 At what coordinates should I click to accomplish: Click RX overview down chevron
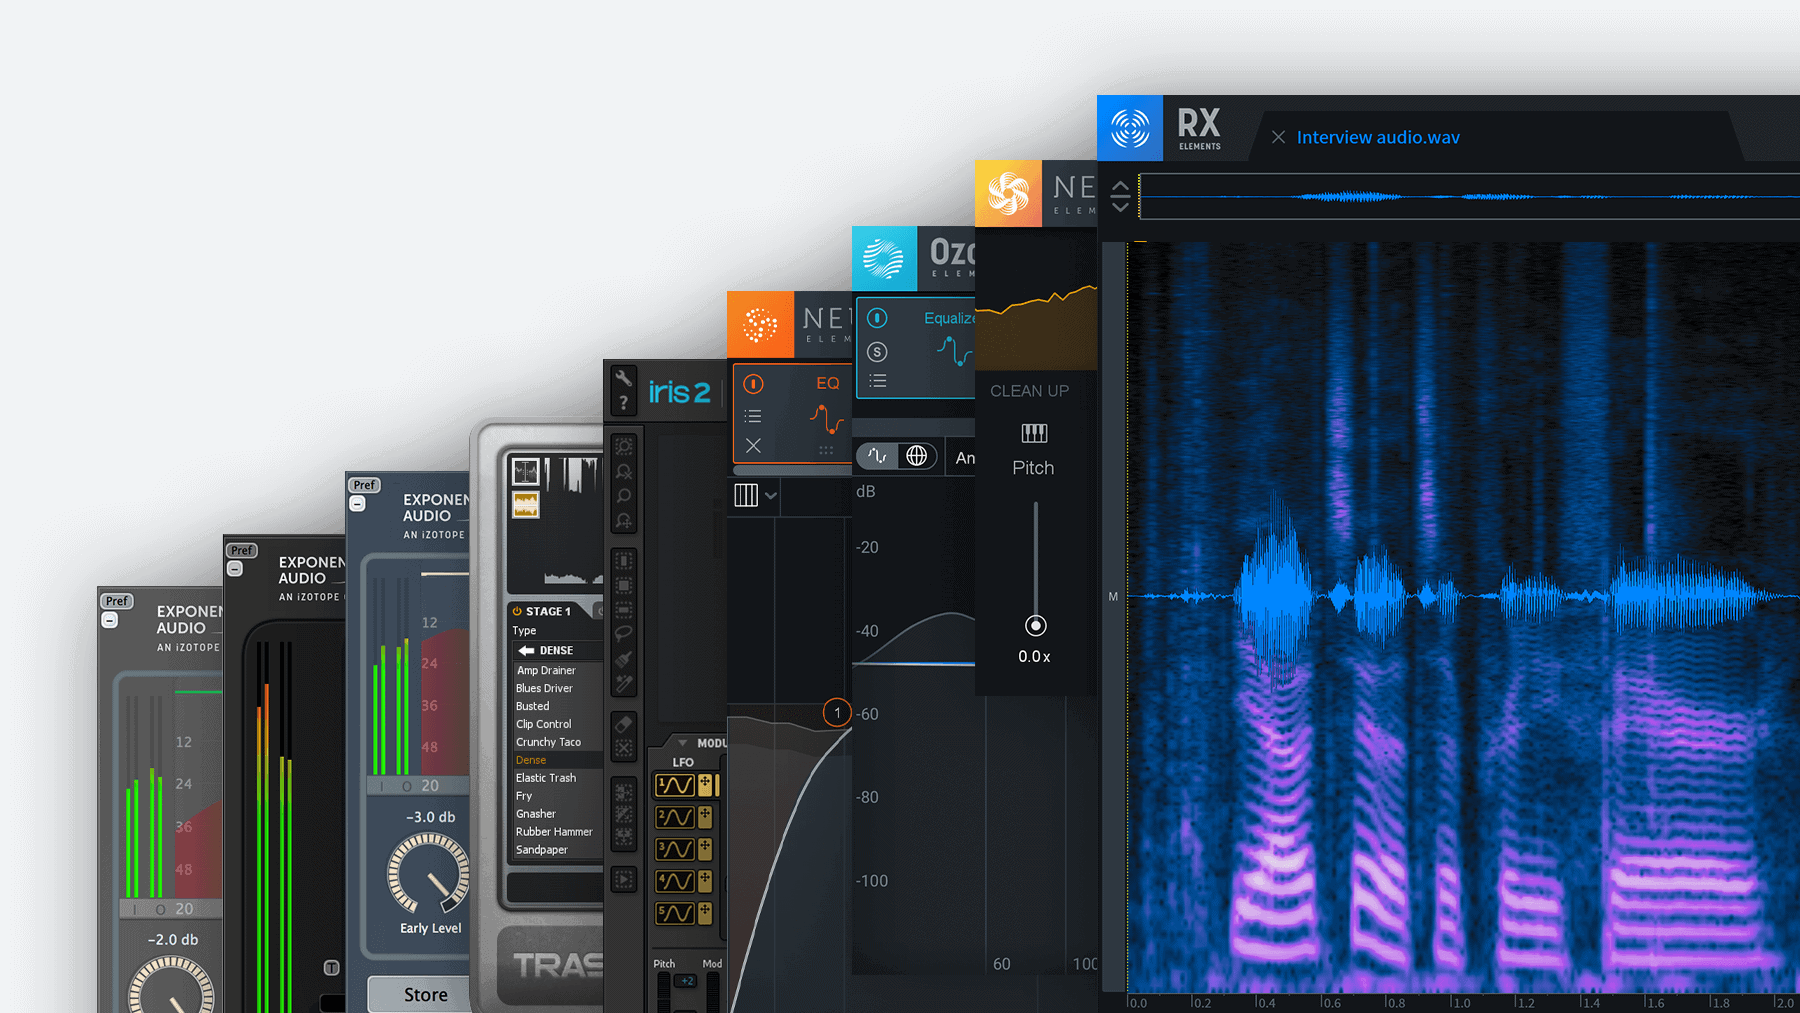[x=1121, y=206]
